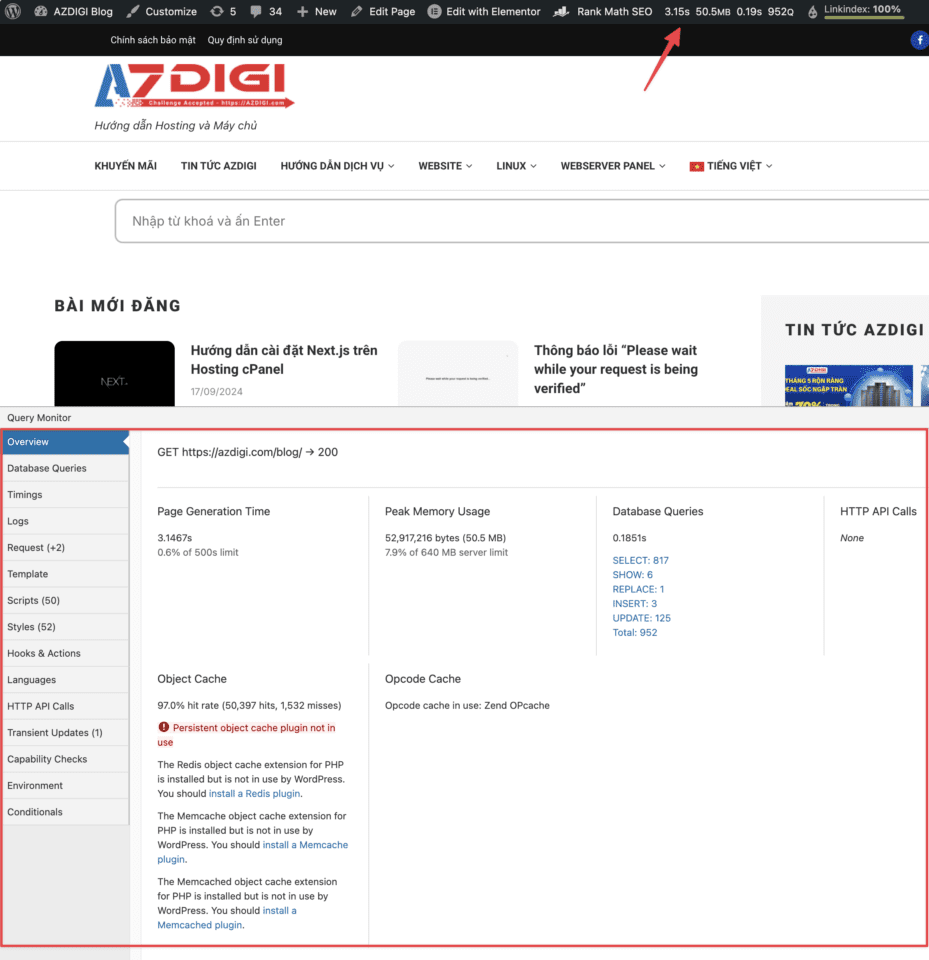The width and height of the screenshot is (929, 960).
Task: Click the plus New content icon
Action: pyautogui.click(x=303, y=11)
